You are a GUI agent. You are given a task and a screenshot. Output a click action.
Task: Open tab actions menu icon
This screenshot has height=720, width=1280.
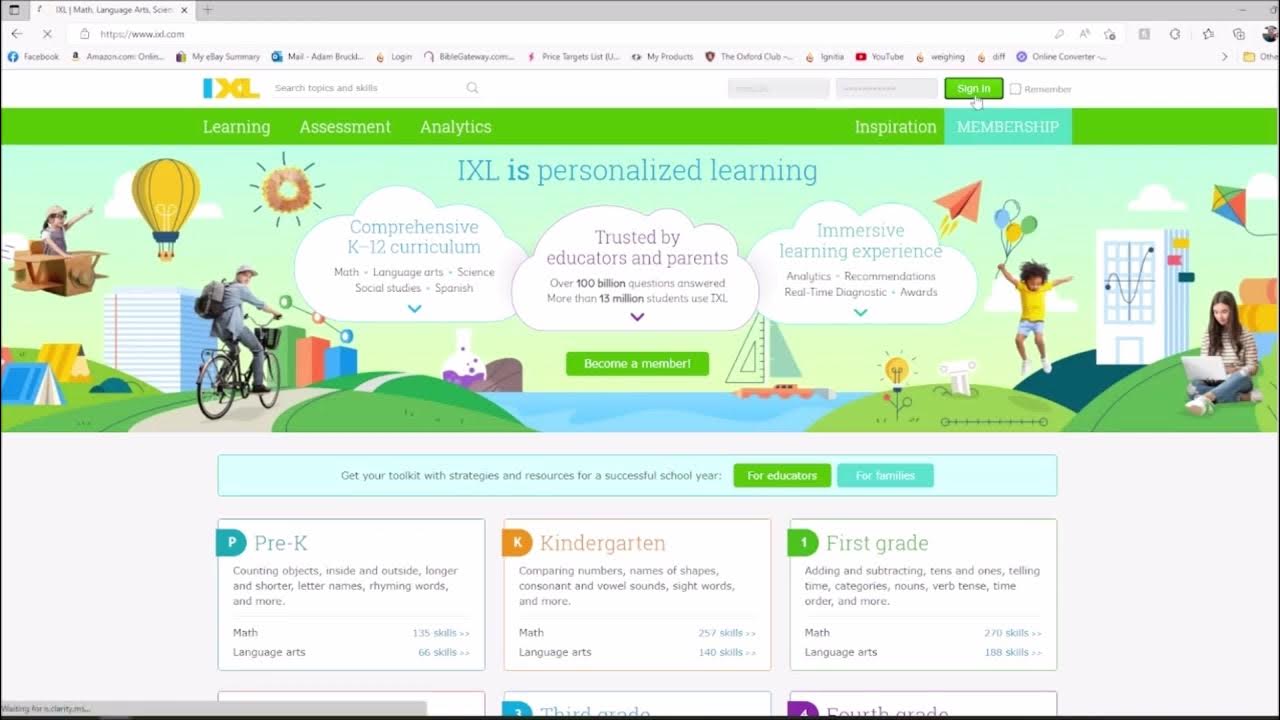pyautogui.click(x=14, y=10)
